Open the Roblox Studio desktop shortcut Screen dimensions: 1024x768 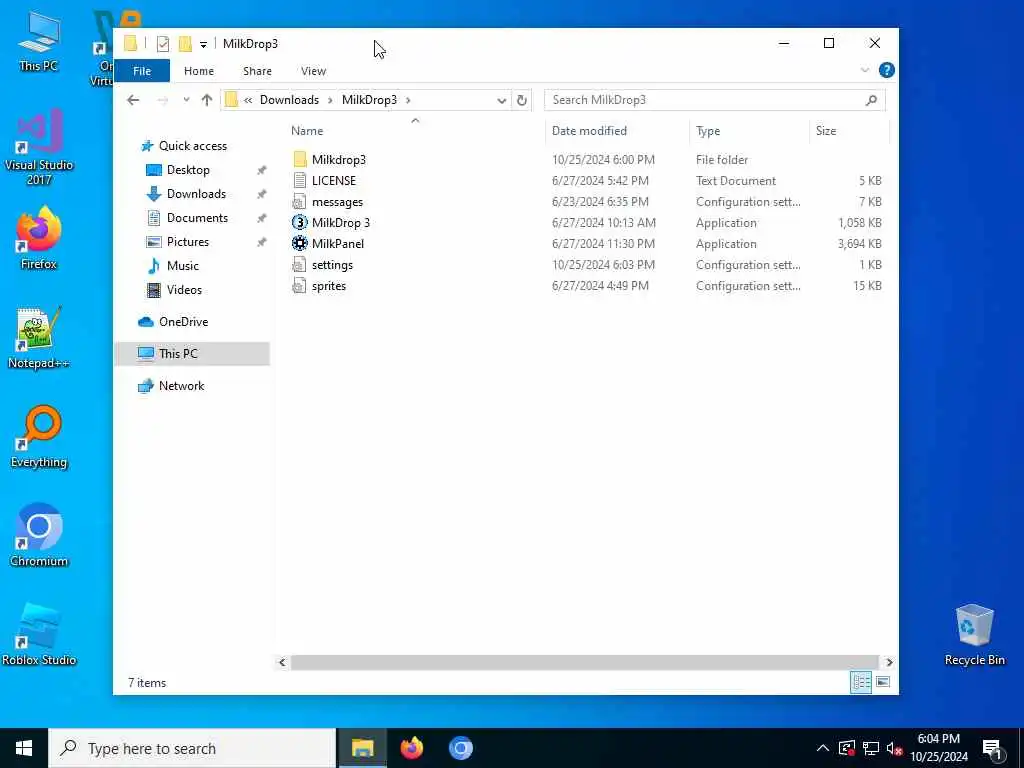coord(39,635)
